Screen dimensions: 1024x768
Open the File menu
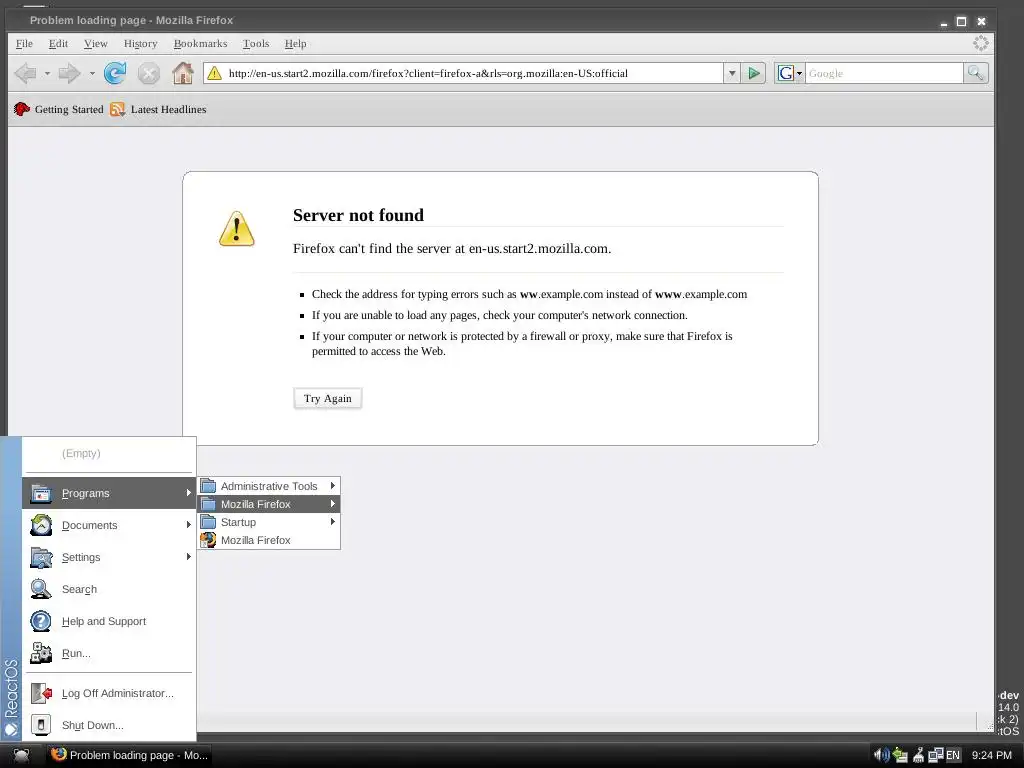coord(24,43)
